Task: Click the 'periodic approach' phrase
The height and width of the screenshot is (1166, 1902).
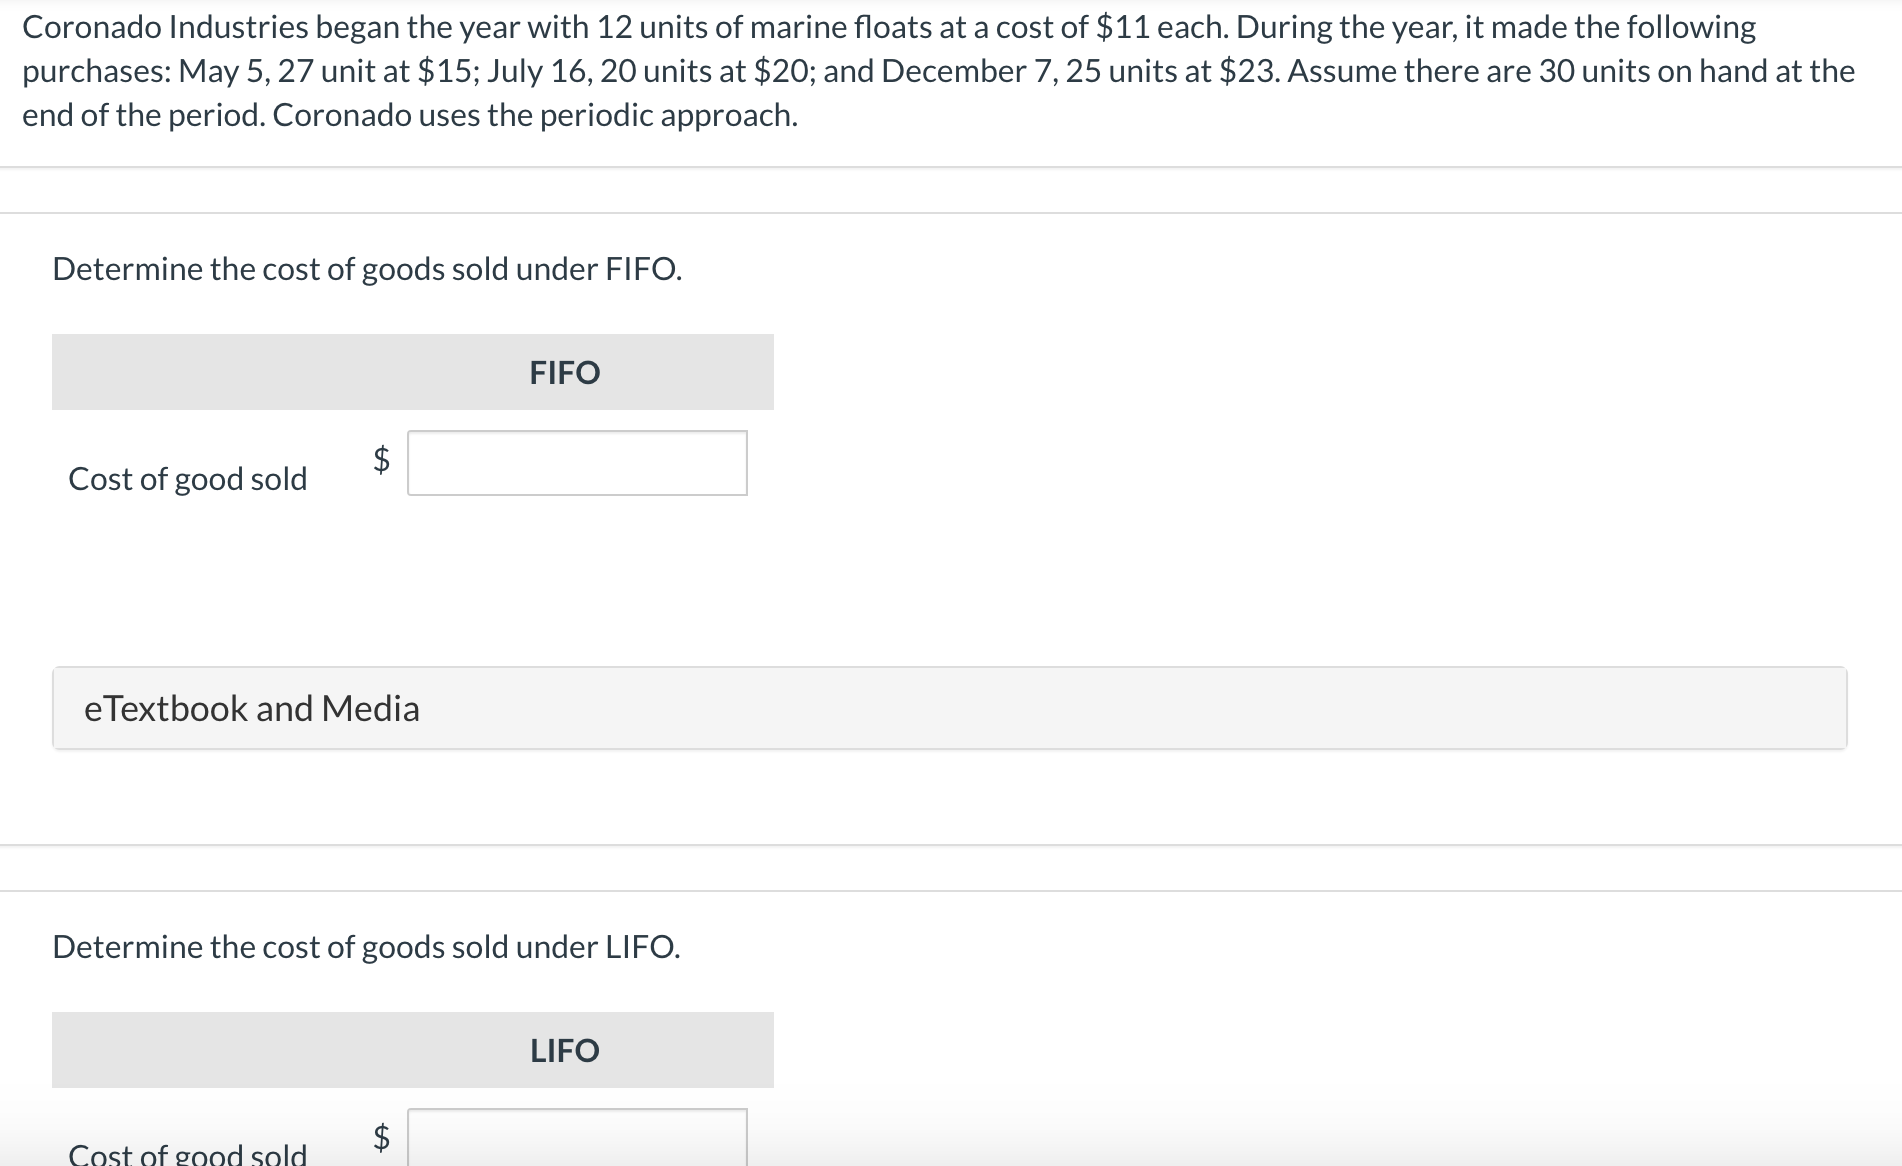Action: (667, 115)
